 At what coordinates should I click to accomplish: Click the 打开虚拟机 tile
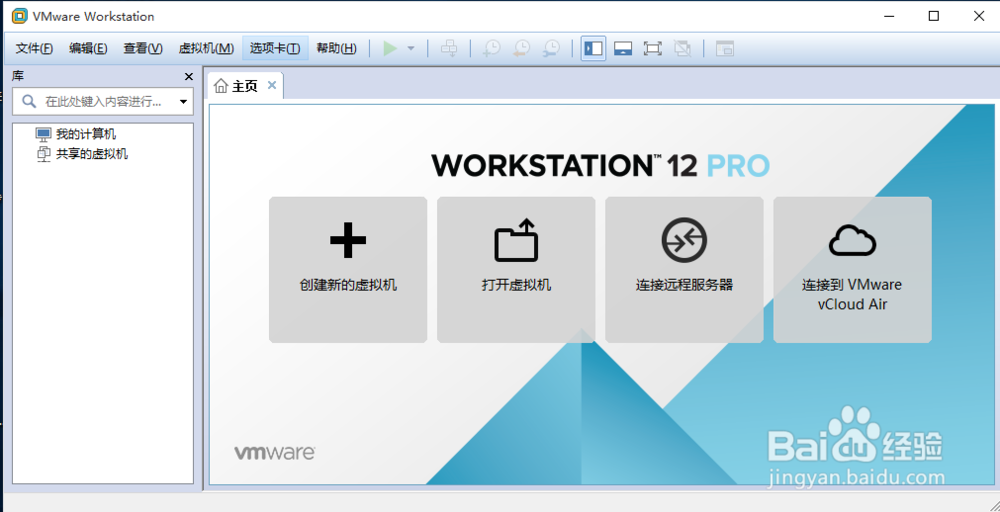[516, 270]
